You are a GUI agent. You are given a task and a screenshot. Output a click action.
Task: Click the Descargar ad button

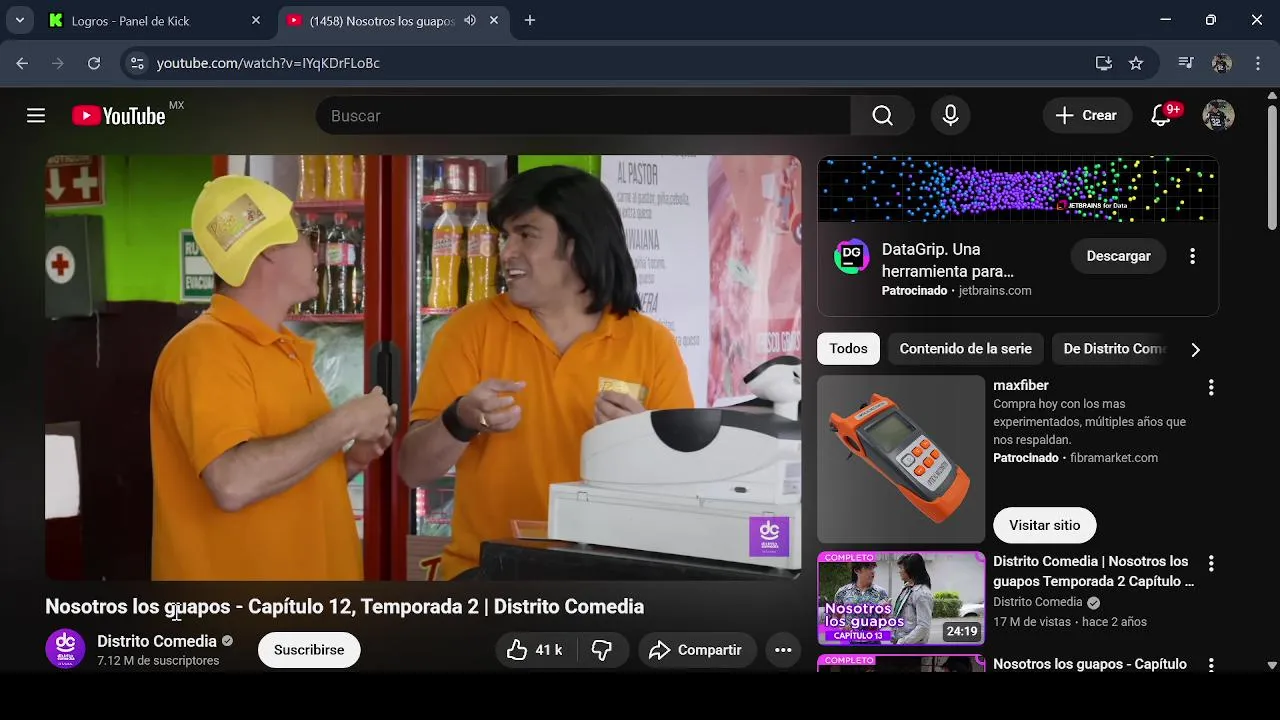[x=1118, y=256]
